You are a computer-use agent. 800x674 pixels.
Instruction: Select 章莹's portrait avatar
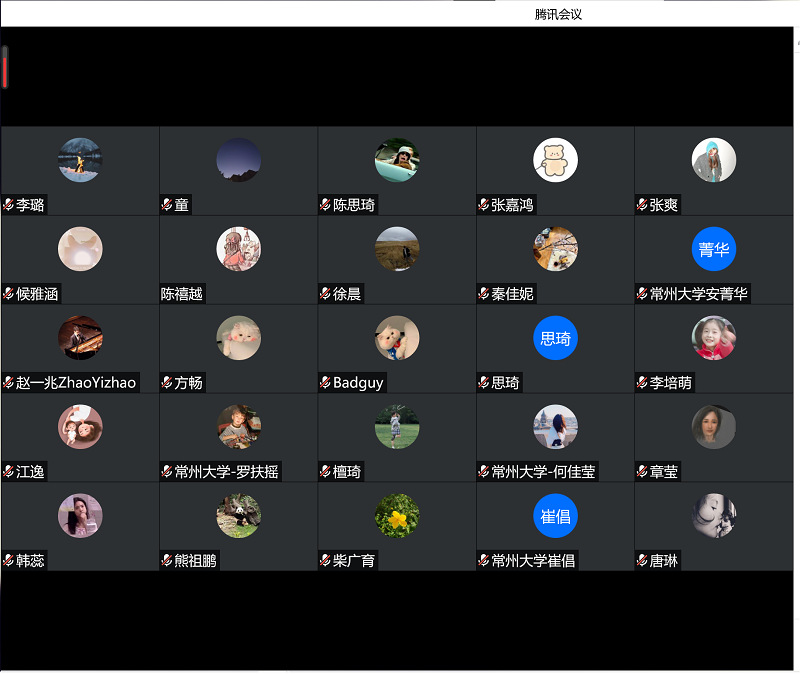coord(714,427)
